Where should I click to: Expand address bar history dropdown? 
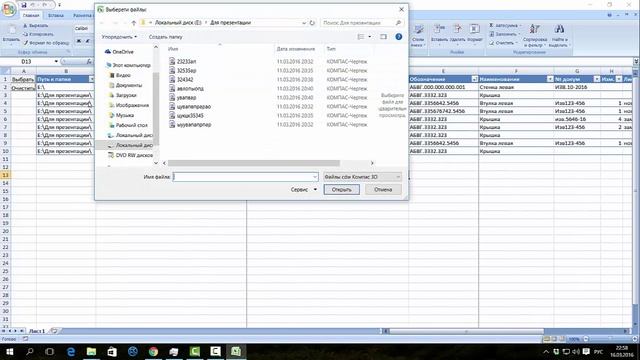click(x=304, y=23)
